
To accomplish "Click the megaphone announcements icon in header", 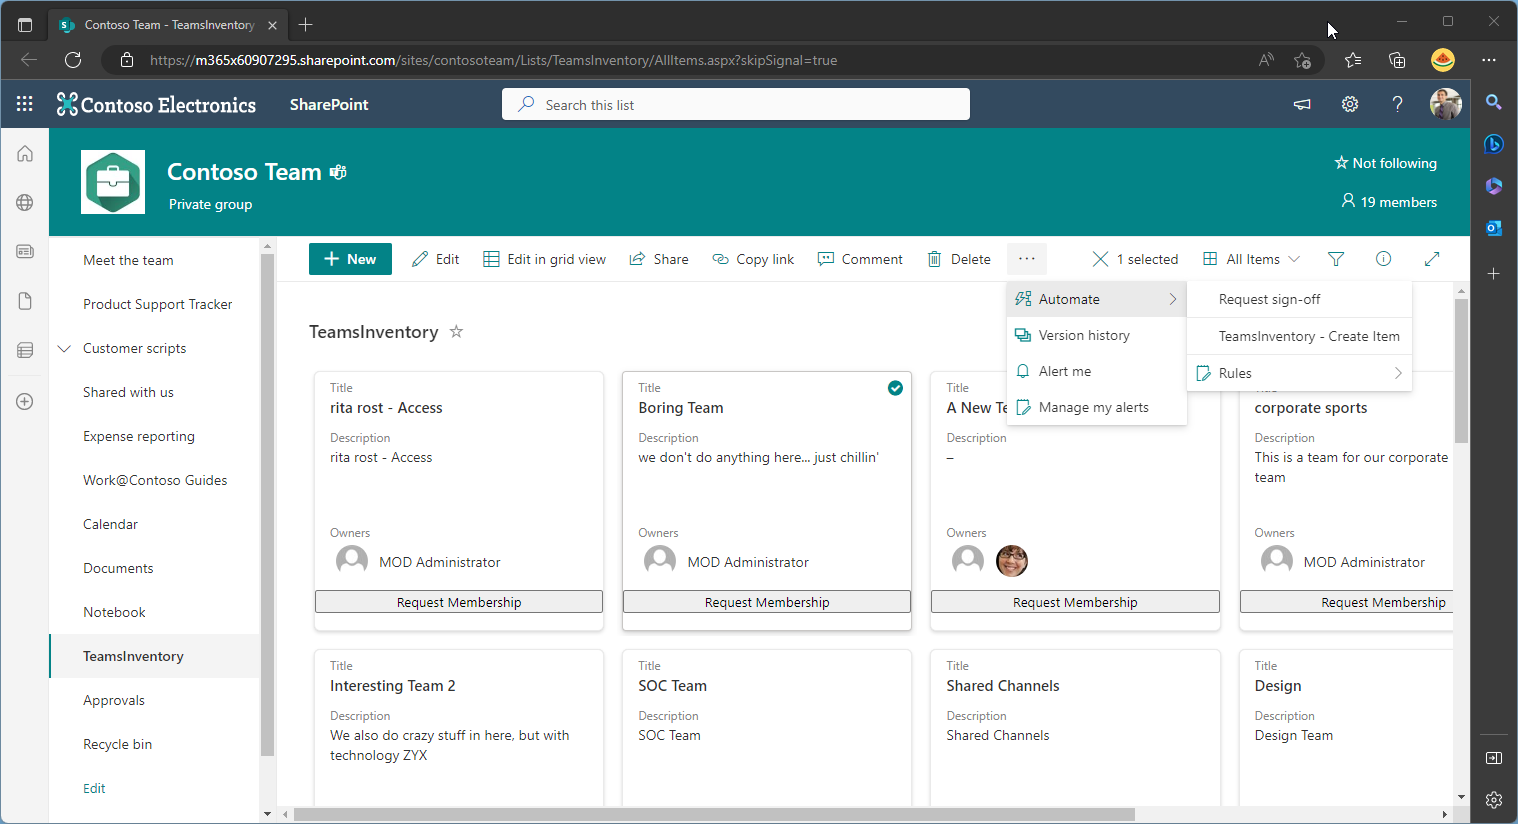I will 1302,104.
